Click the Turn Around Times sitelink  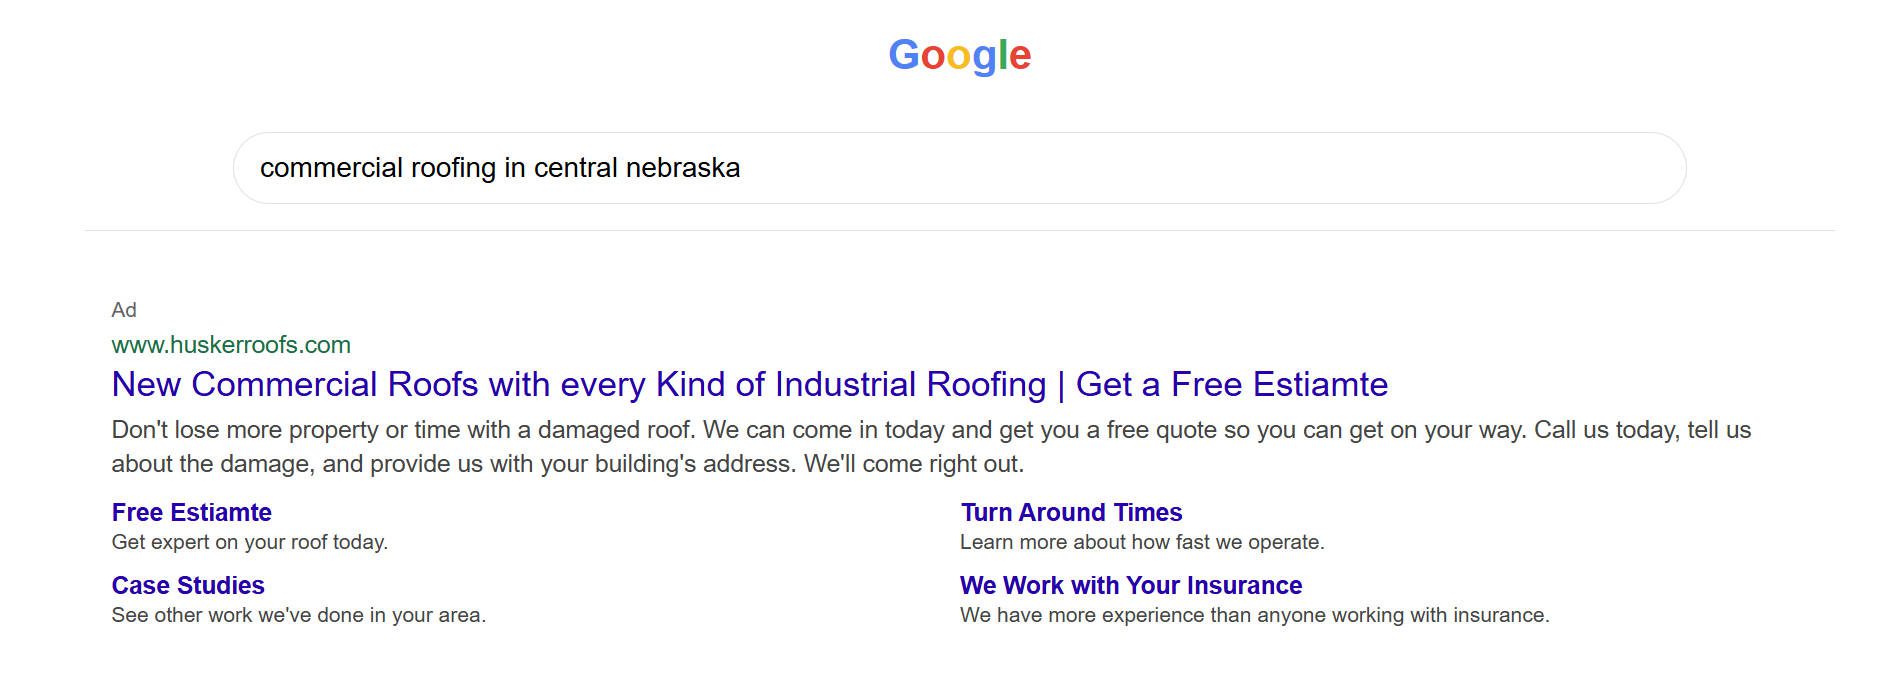(x=1071, y=512)
